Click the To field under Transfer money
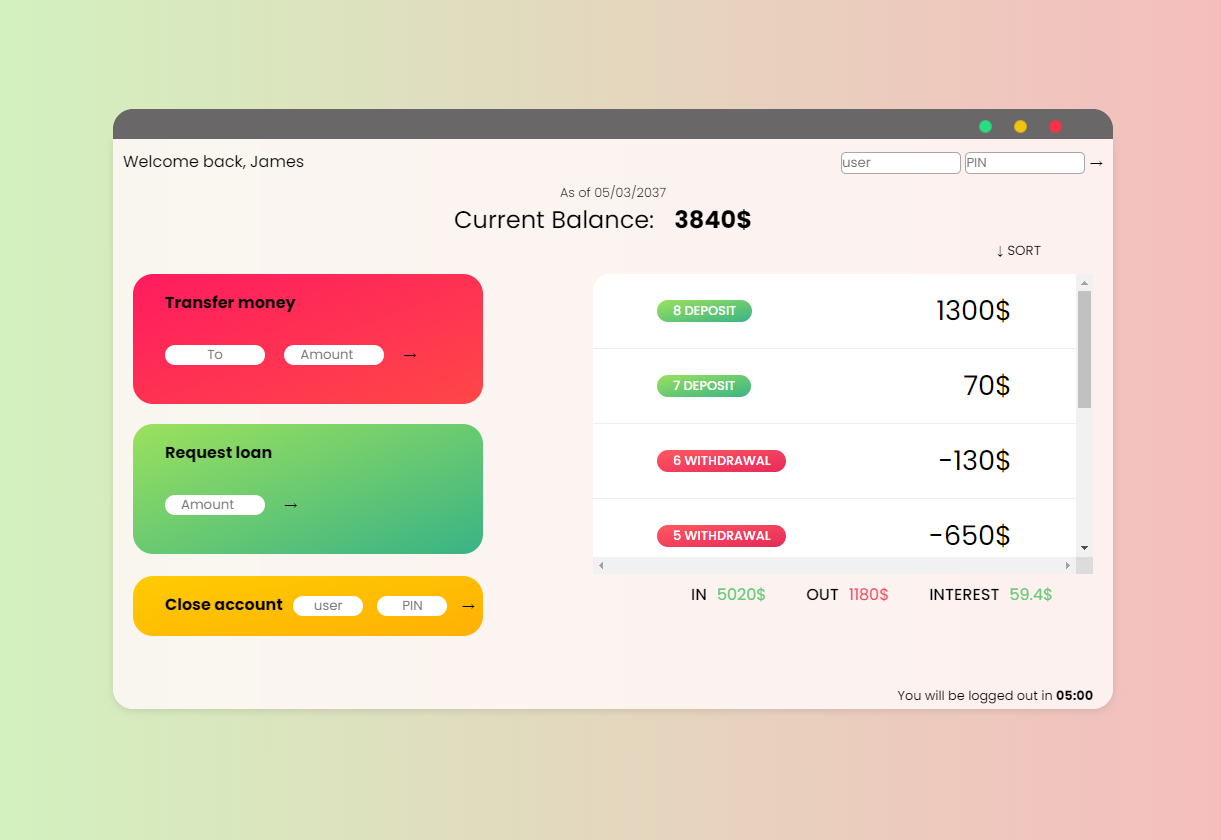Viewport: 1221px width, 840px height. [x=214, y=354]
